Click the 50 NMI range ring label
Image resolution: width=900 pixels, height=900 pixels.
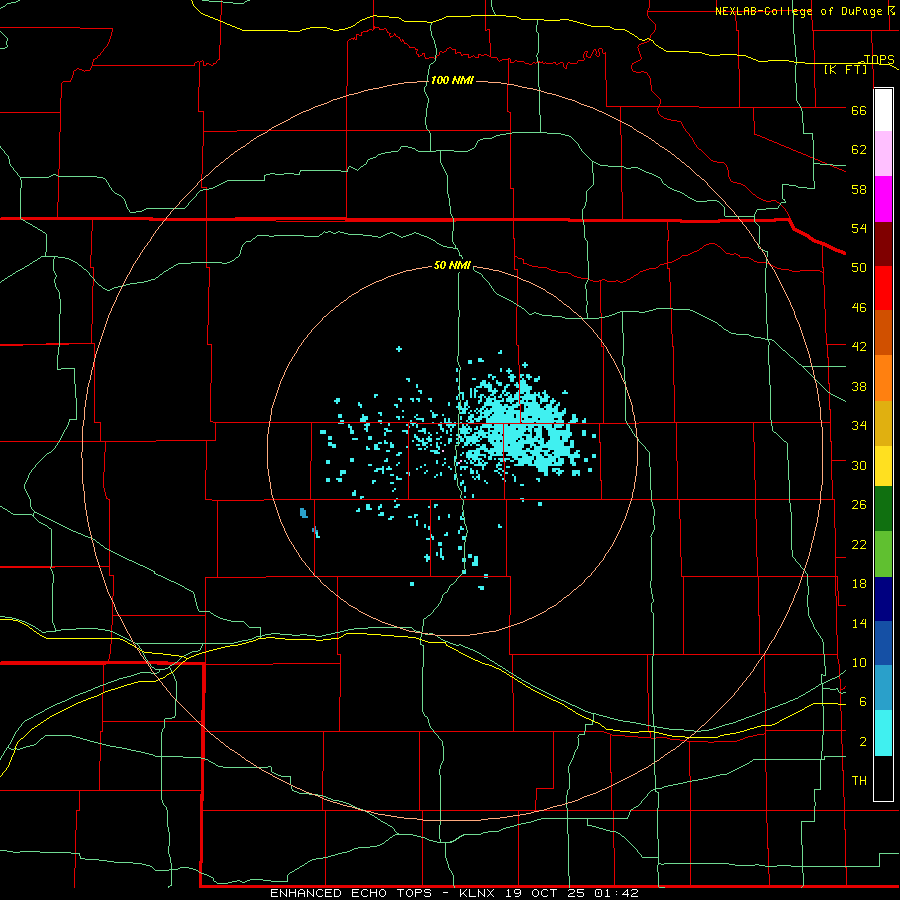(x=452, y=265)
